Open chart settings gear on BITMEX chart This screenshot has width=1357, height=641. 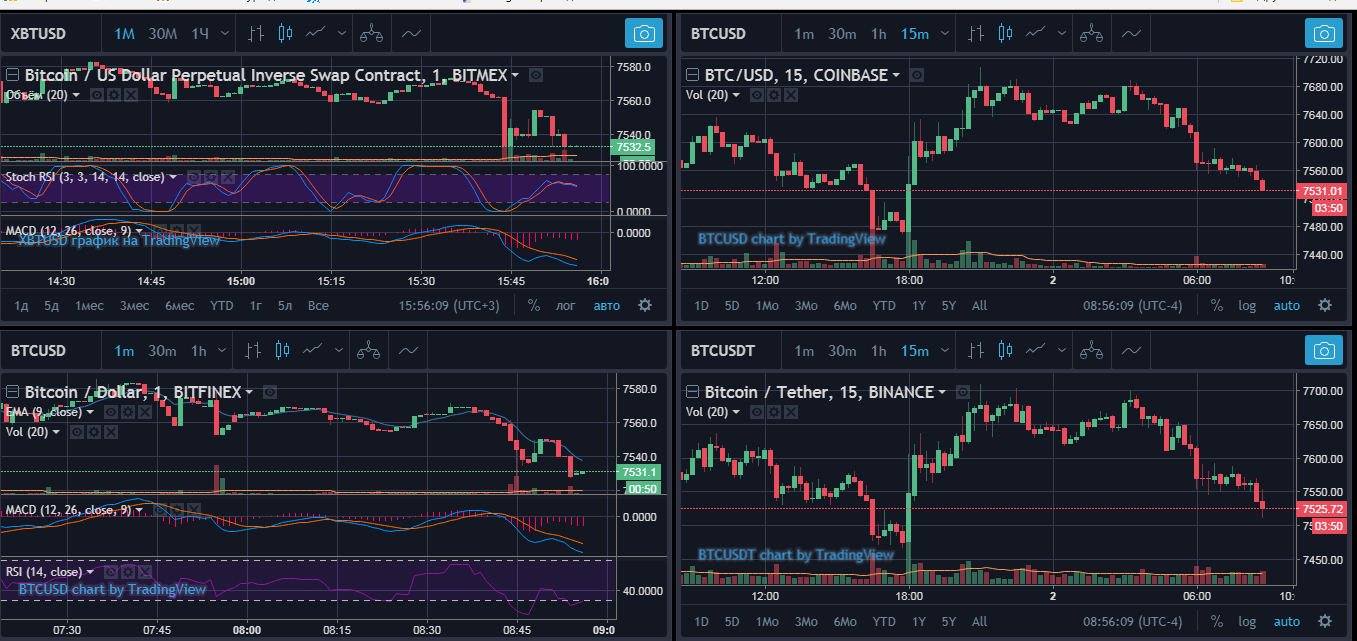click(x=645, y=305)
